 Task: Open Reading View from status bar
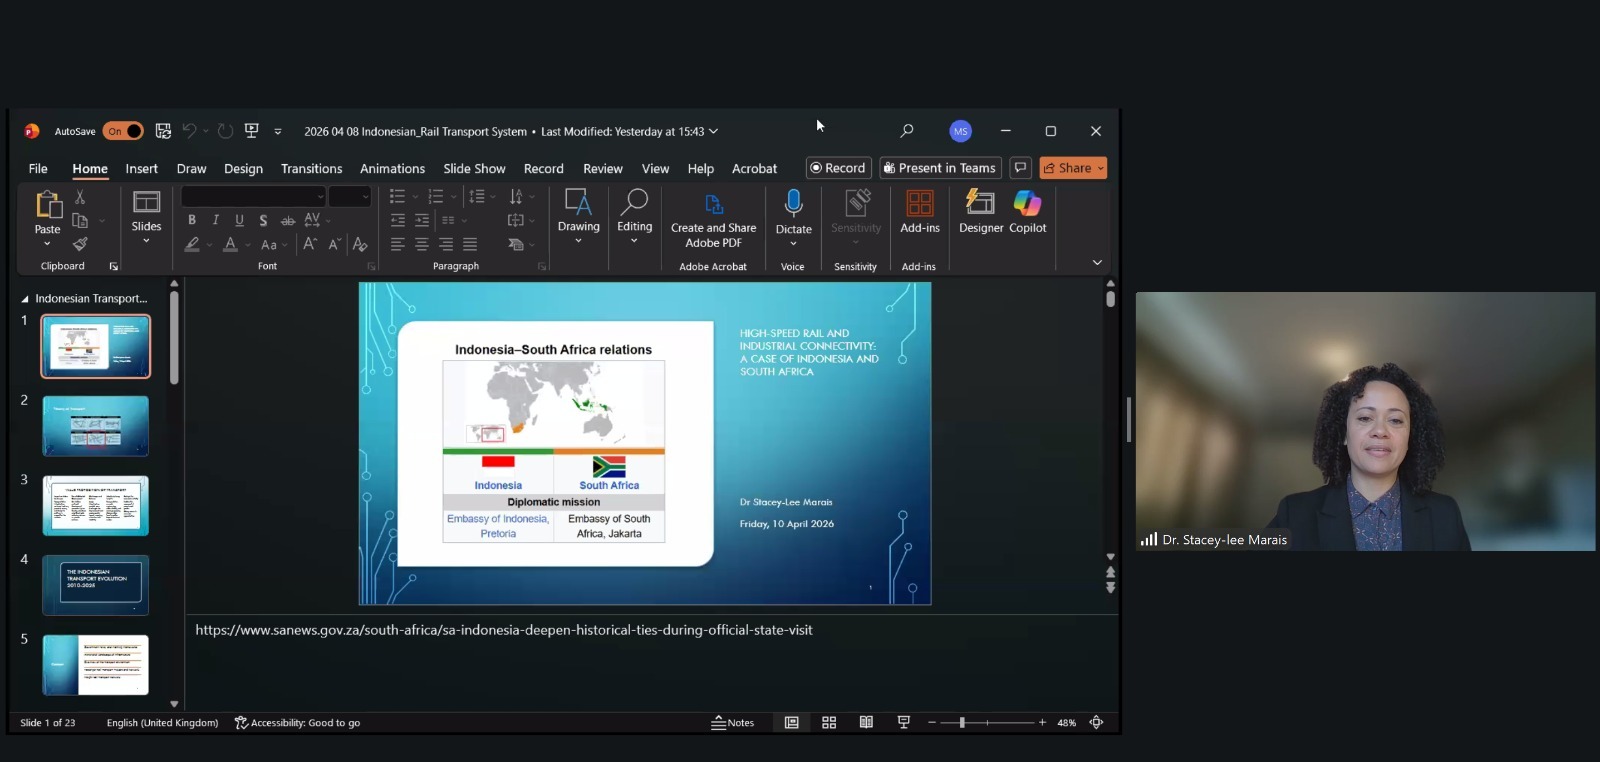click(x=866, y=723)
